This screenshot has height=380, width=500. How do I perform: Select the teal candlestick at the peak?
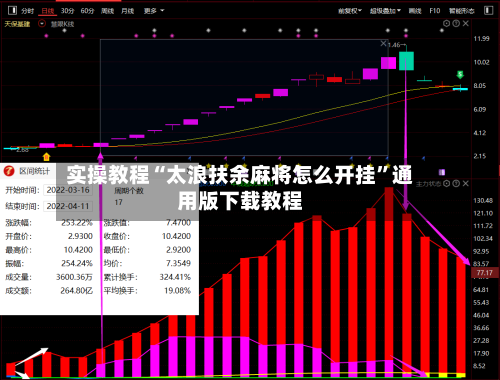(x=406, y=61)
